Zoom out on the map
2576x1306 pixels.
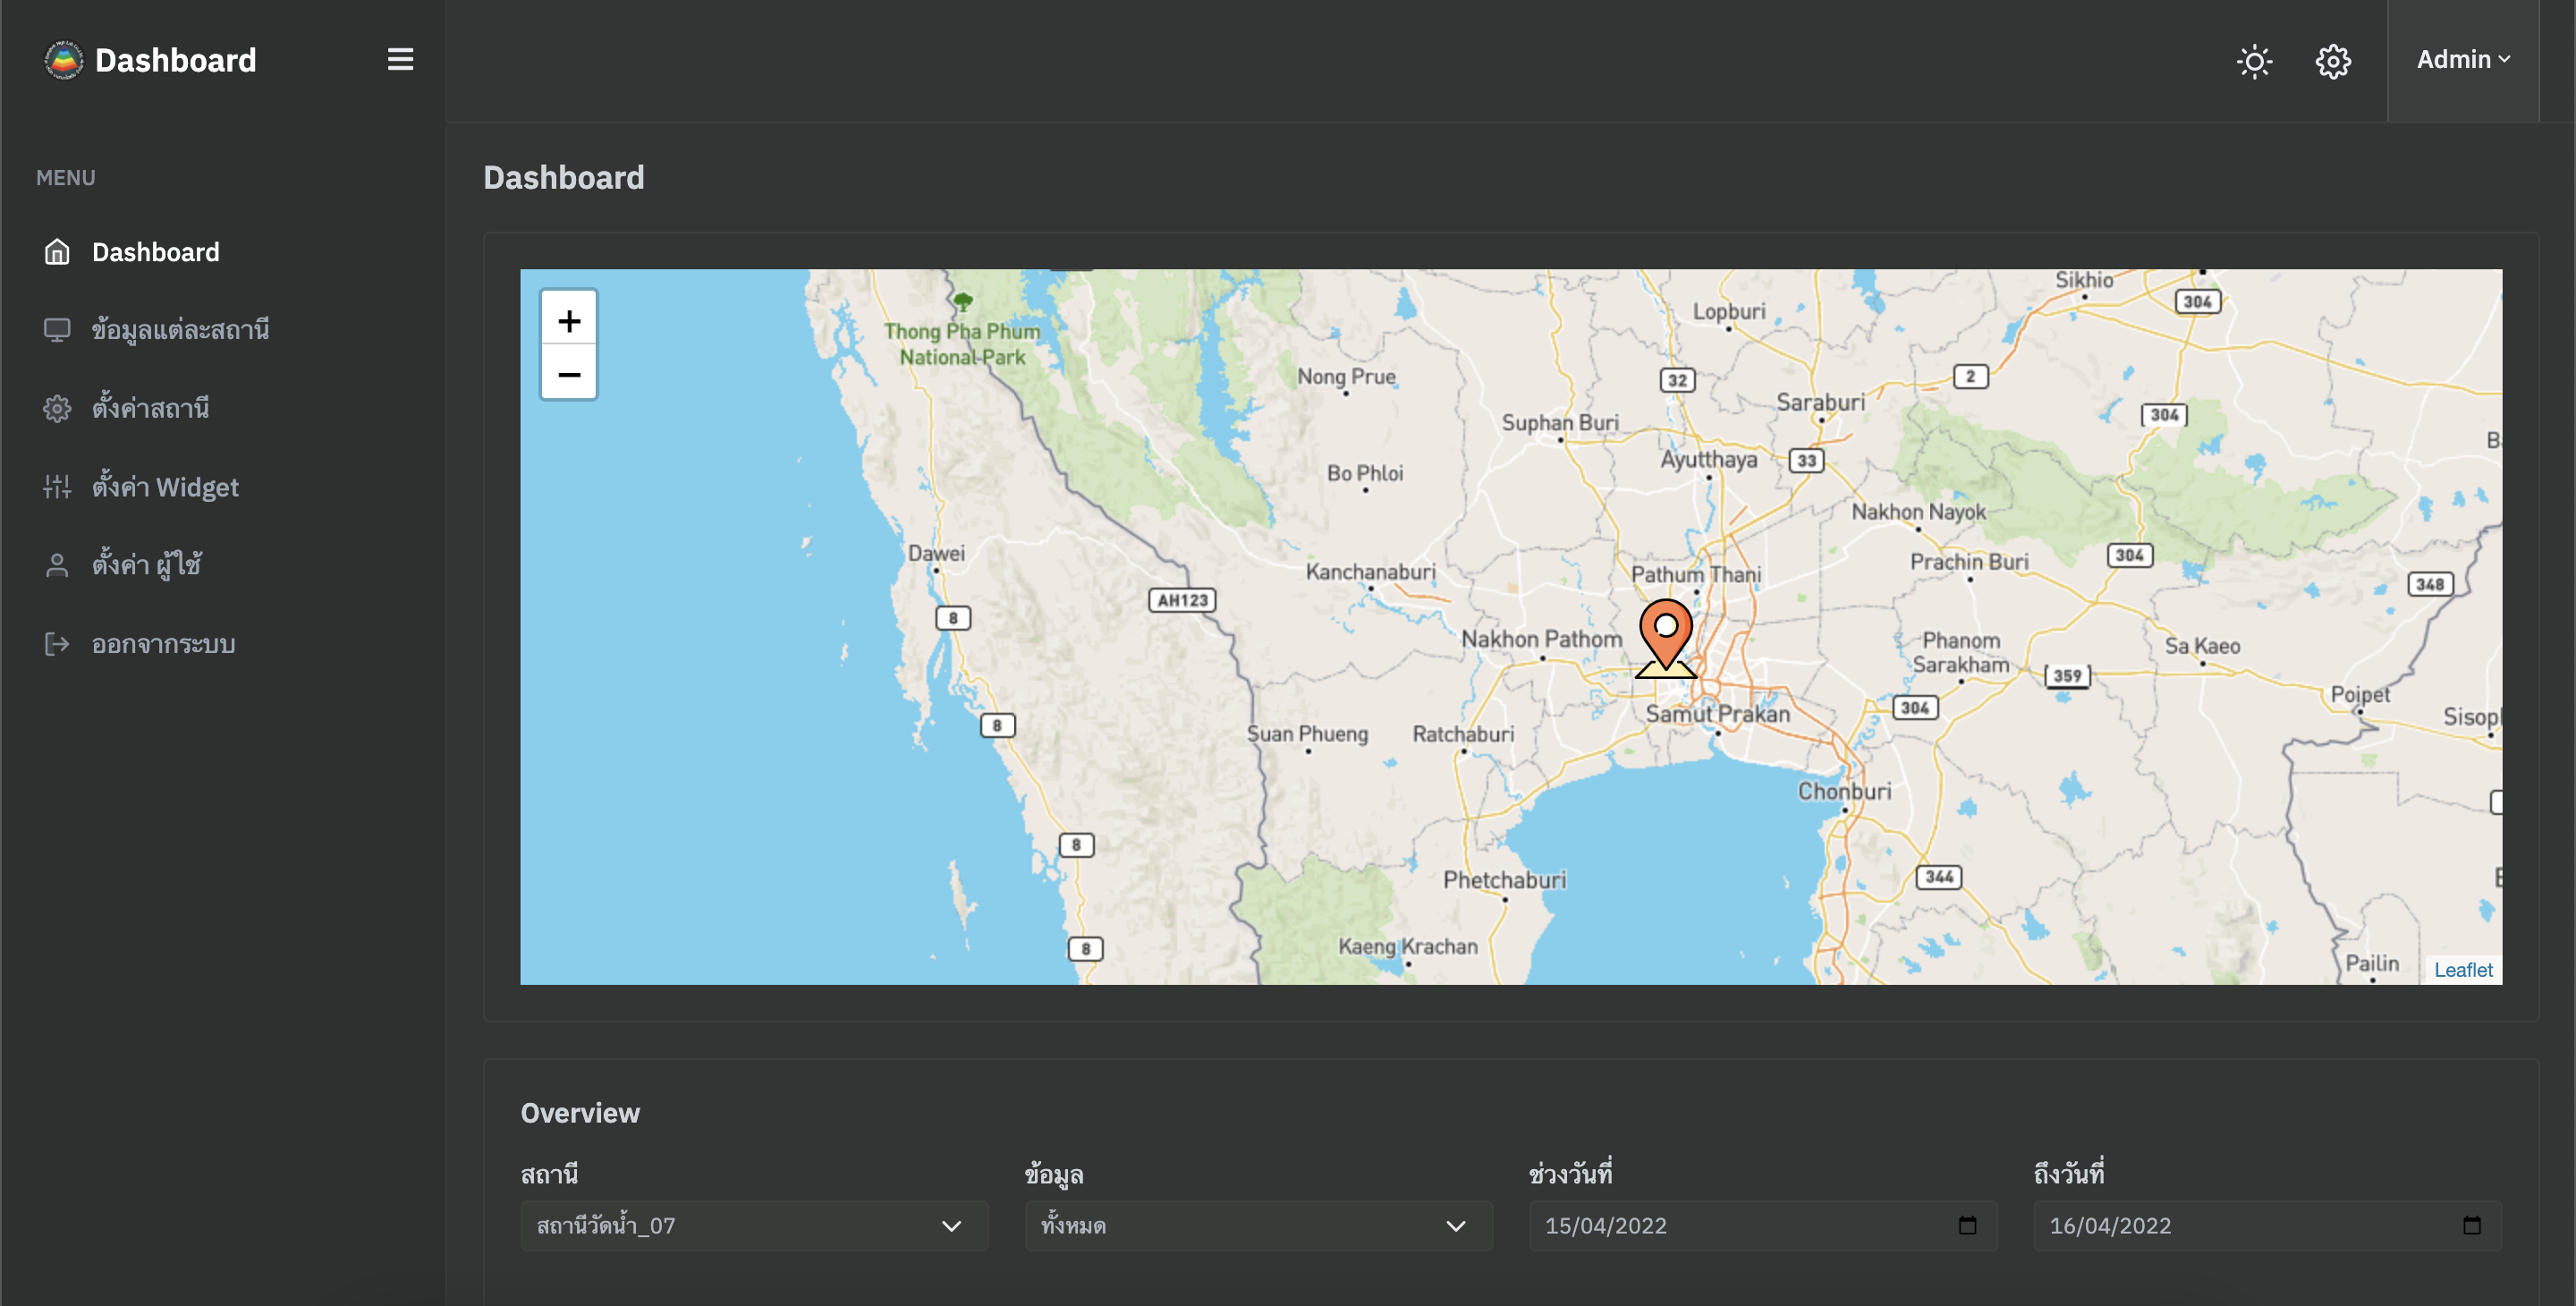(569, 374)
